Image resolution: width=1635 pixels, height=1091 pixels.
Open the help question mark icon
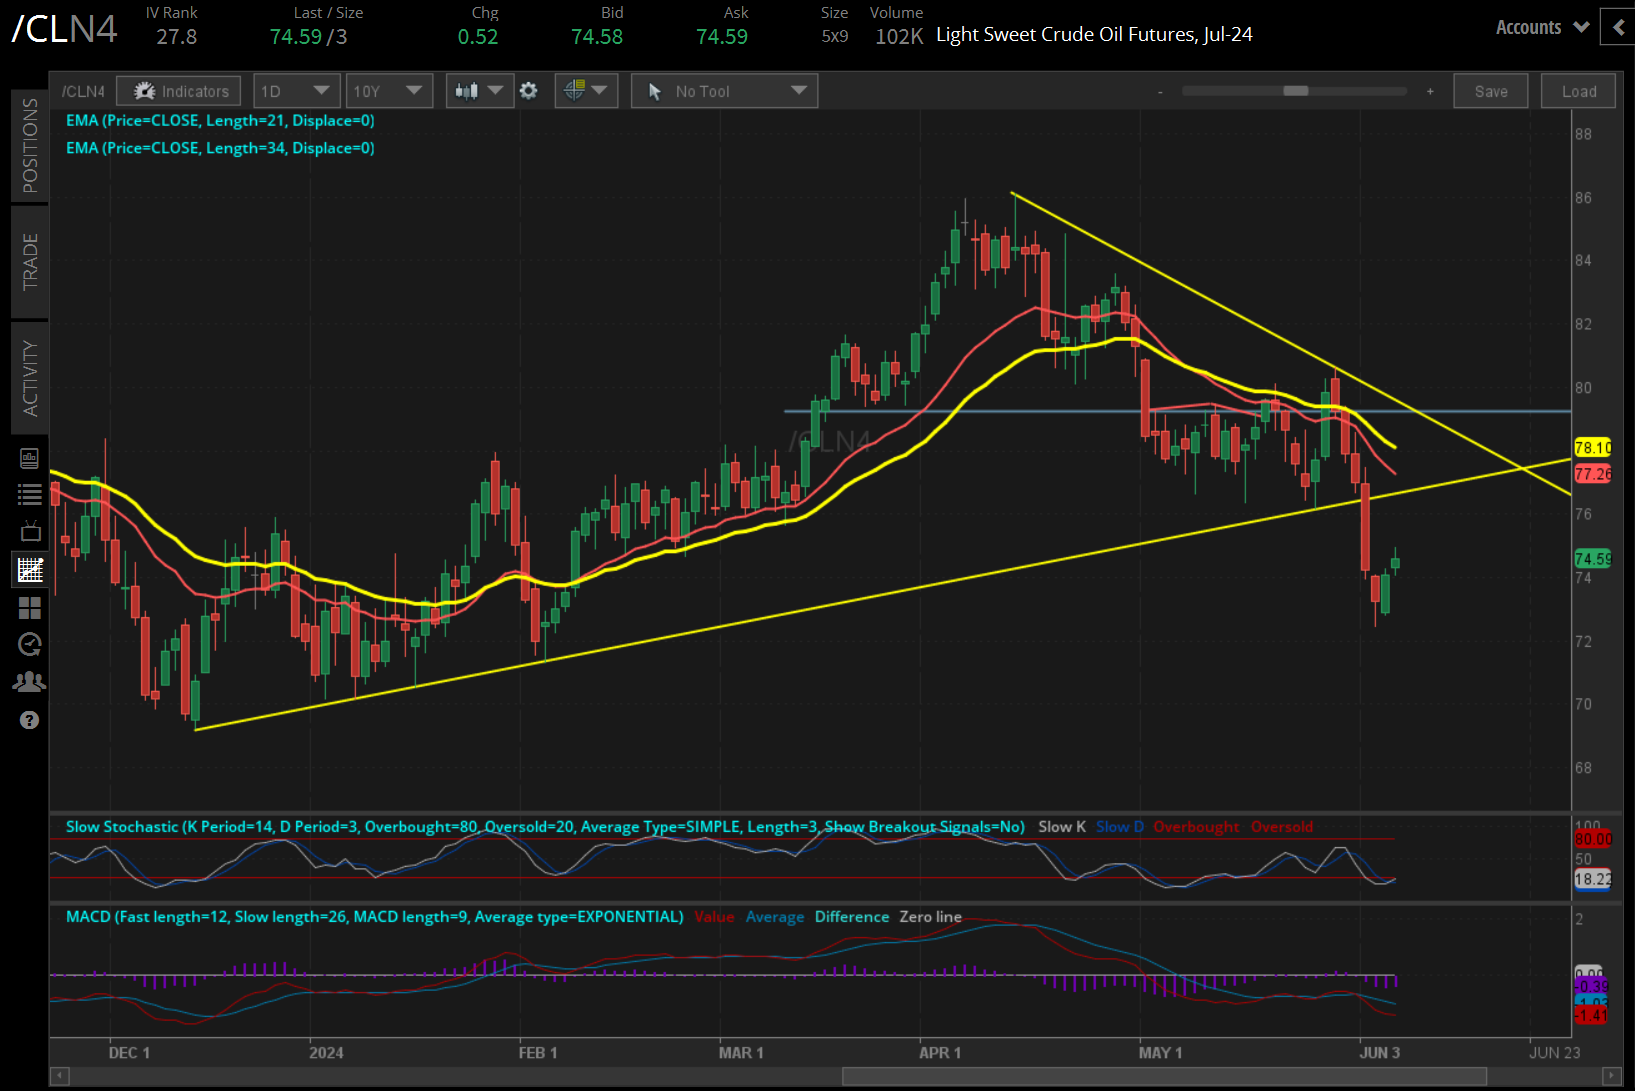[30, 720]
